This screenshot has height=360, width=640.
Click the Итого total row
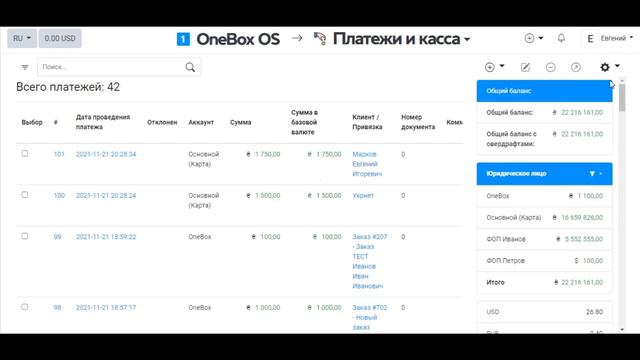(x=544, y=282)
